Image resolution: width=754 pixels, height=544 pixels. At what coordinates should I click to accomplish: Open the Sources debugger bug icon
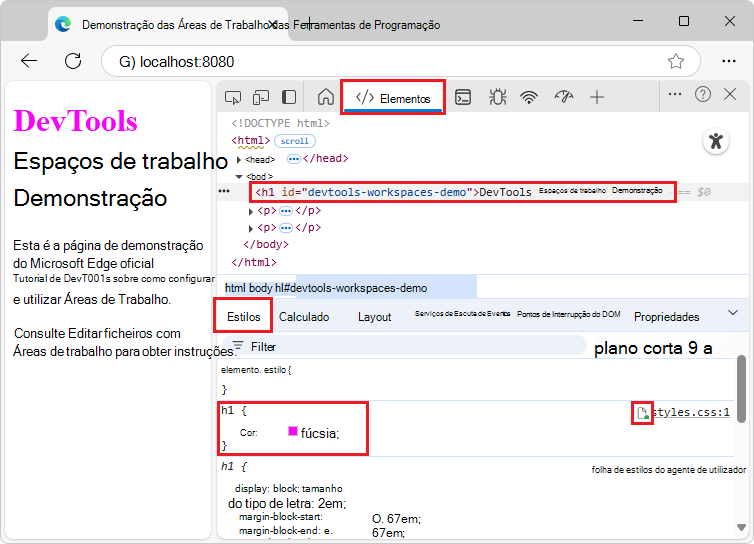pyautogui.click(x=497, y=97)
